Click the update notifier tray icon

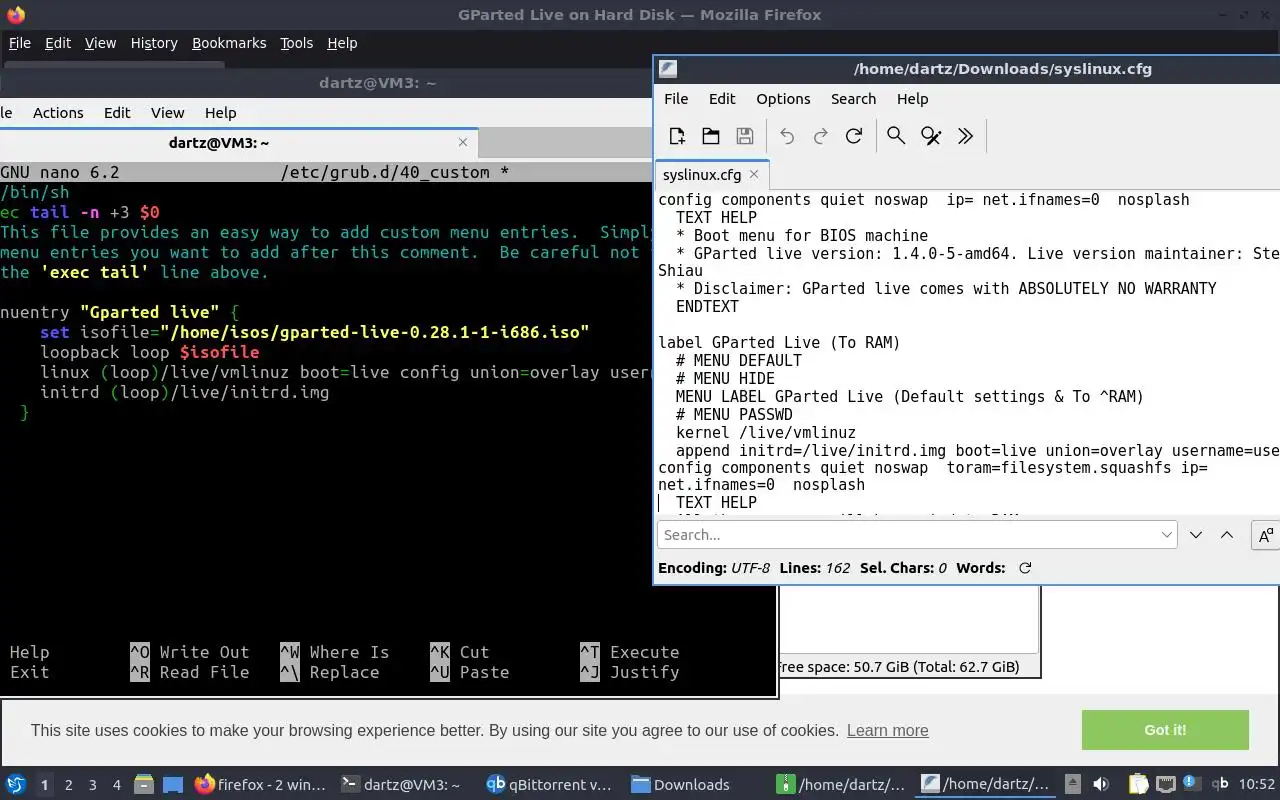[1192, 783]
